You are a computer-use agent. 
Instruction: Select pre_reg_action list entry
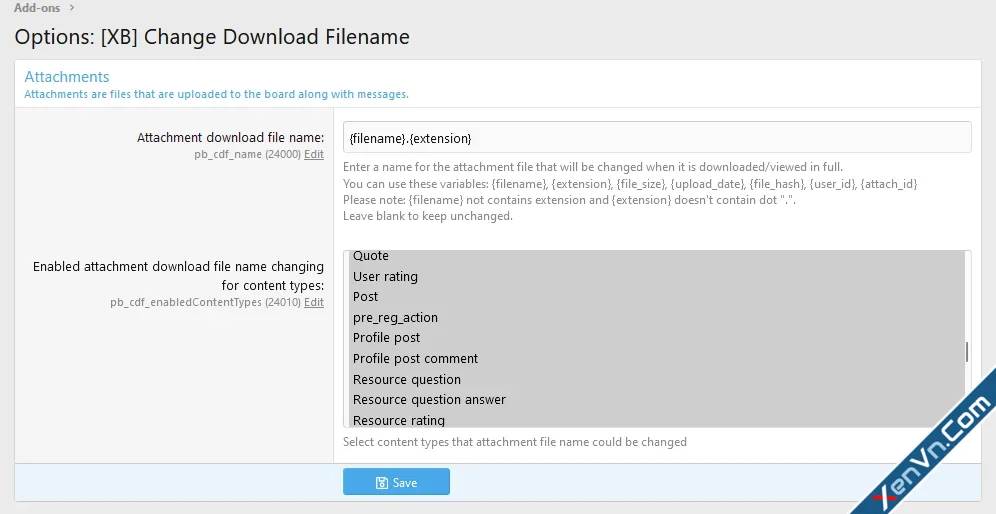[655, 318]
